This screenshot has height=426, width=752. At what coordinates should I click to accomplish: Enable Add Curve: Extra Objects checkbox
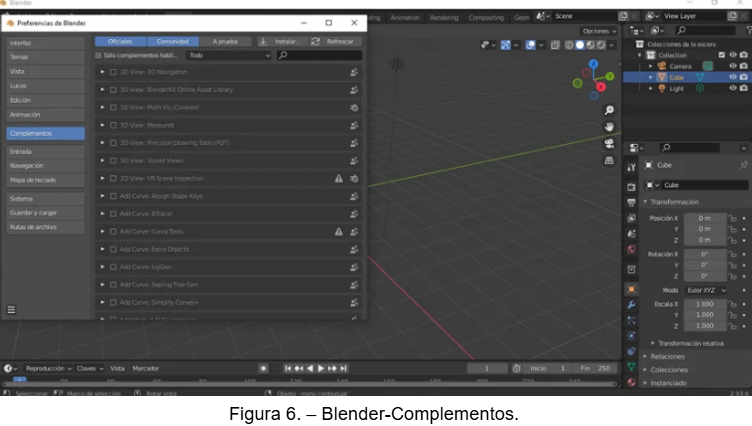click(x=113, y=249)
